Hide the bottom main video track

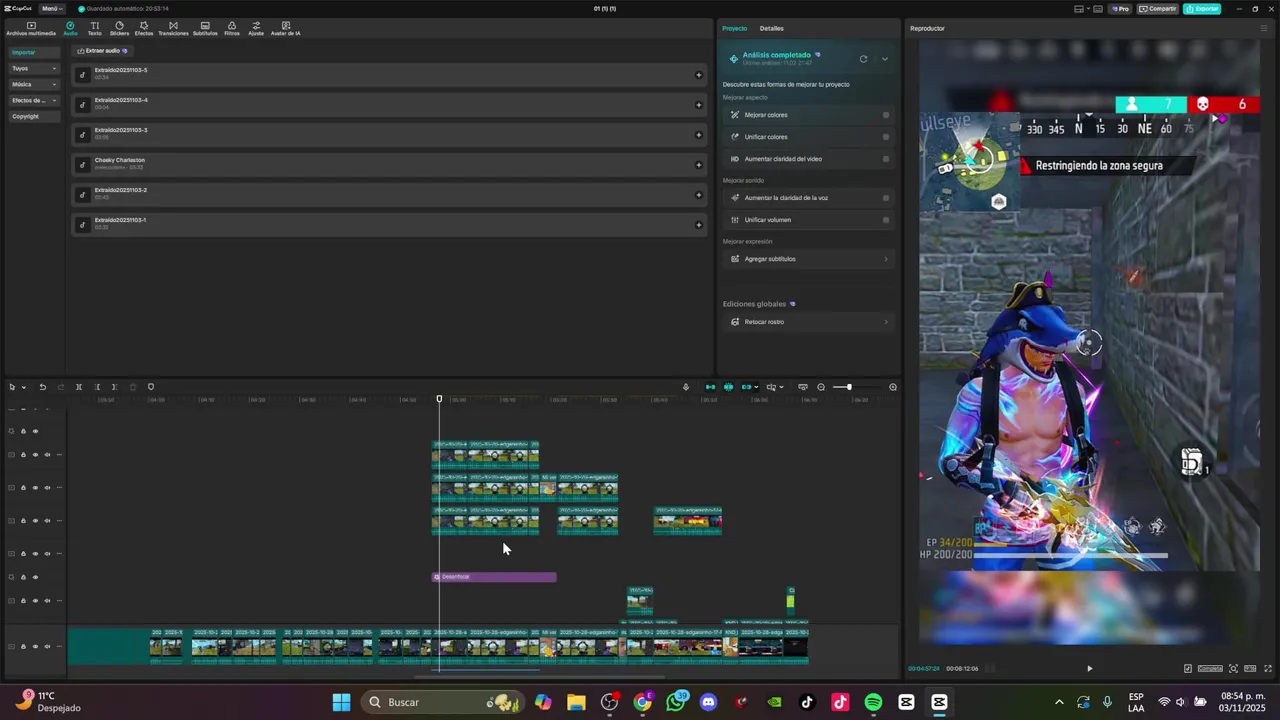[35, 646]
